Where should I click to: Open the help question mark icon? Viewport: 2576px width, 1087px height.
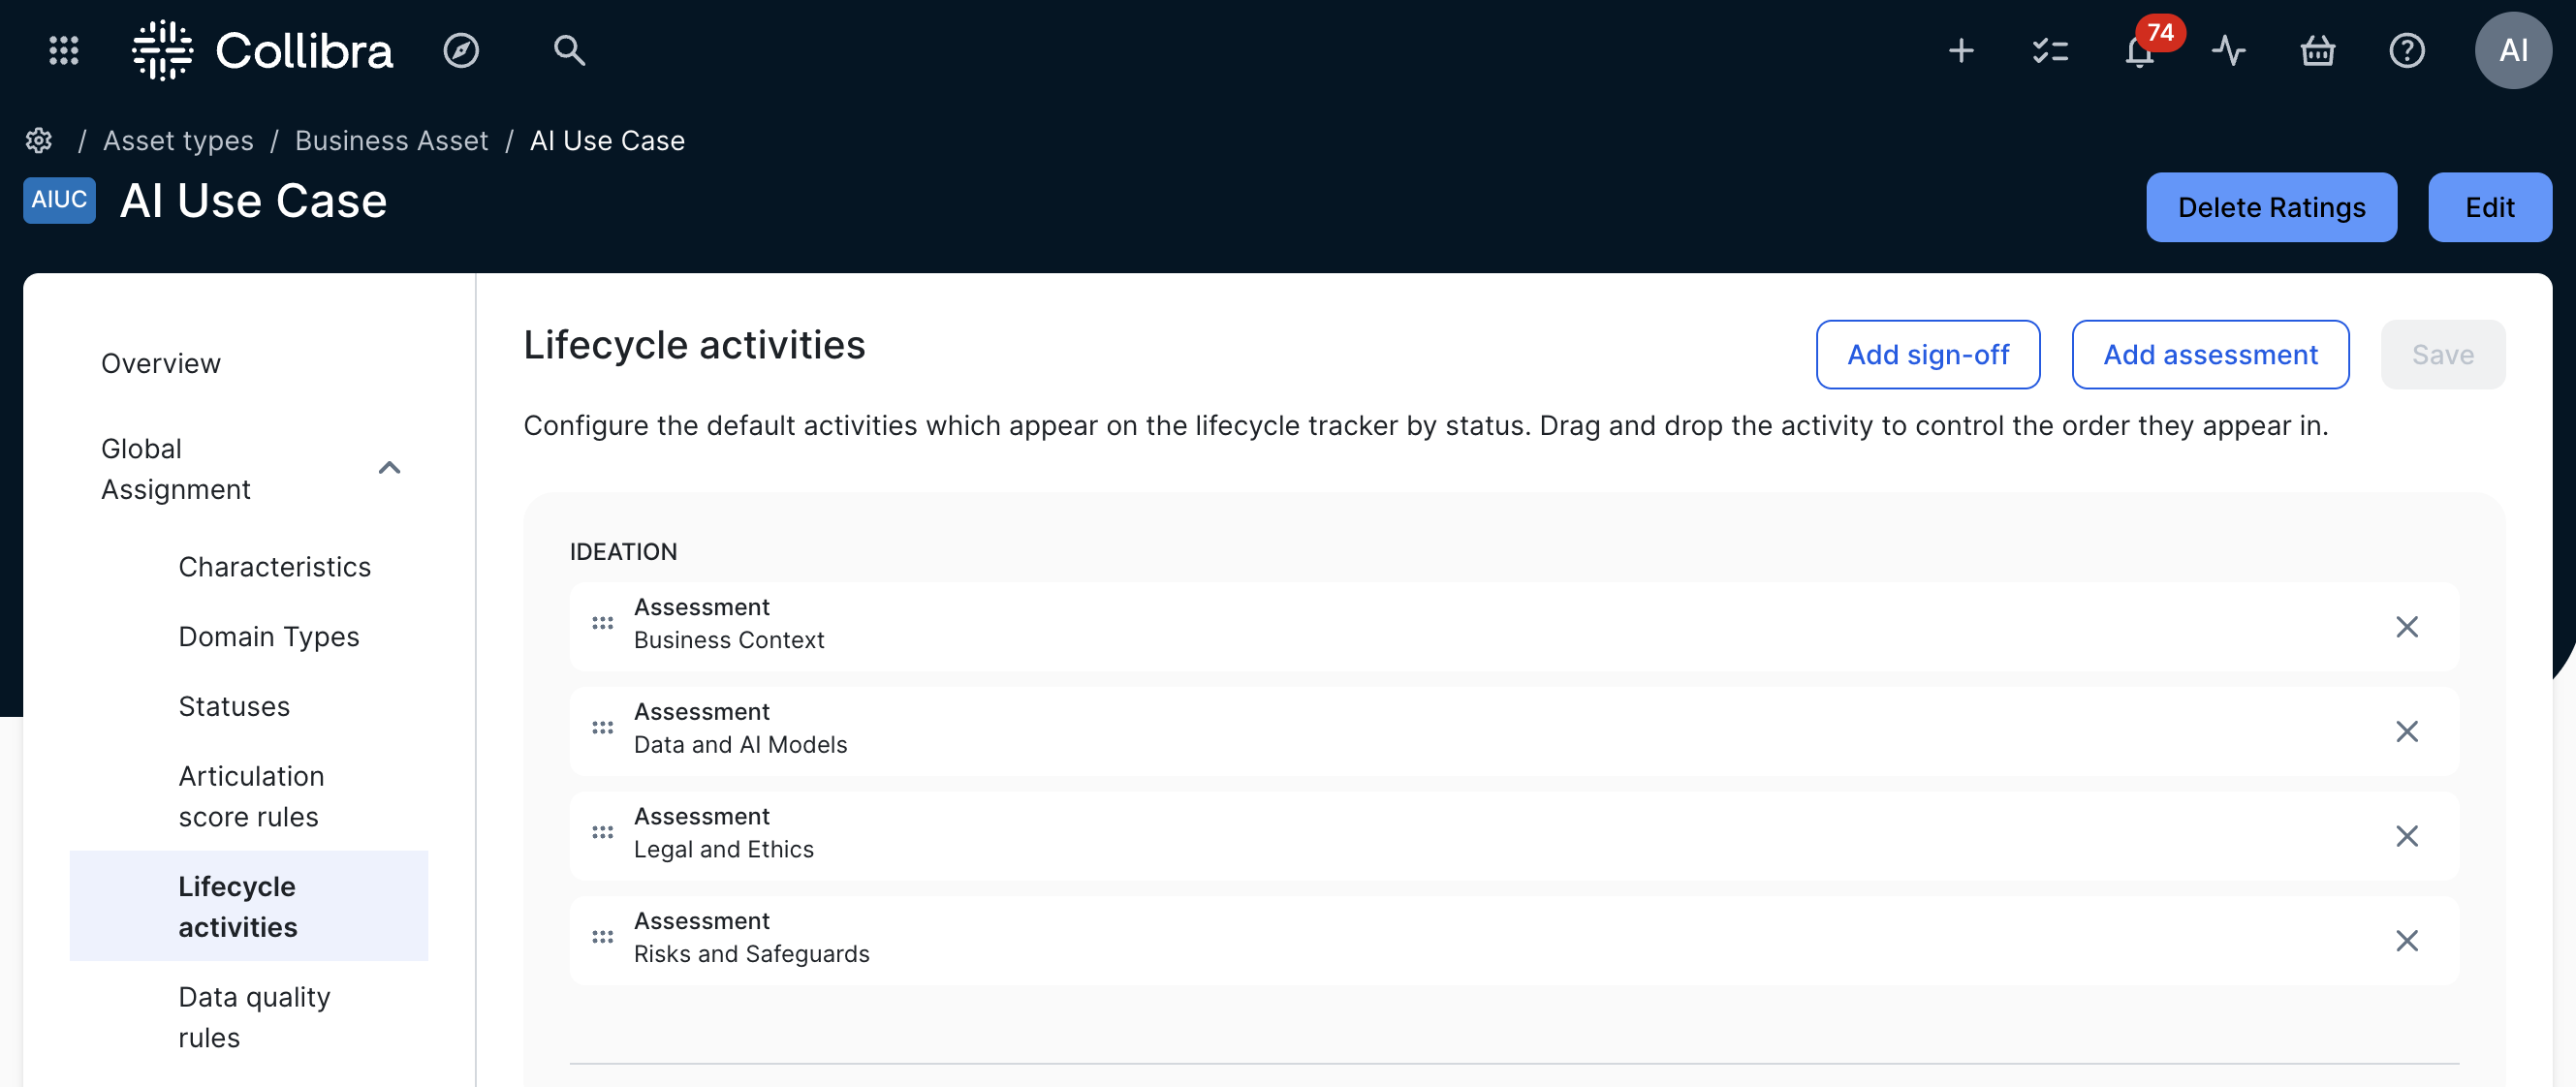click(x=2406, y=50)
